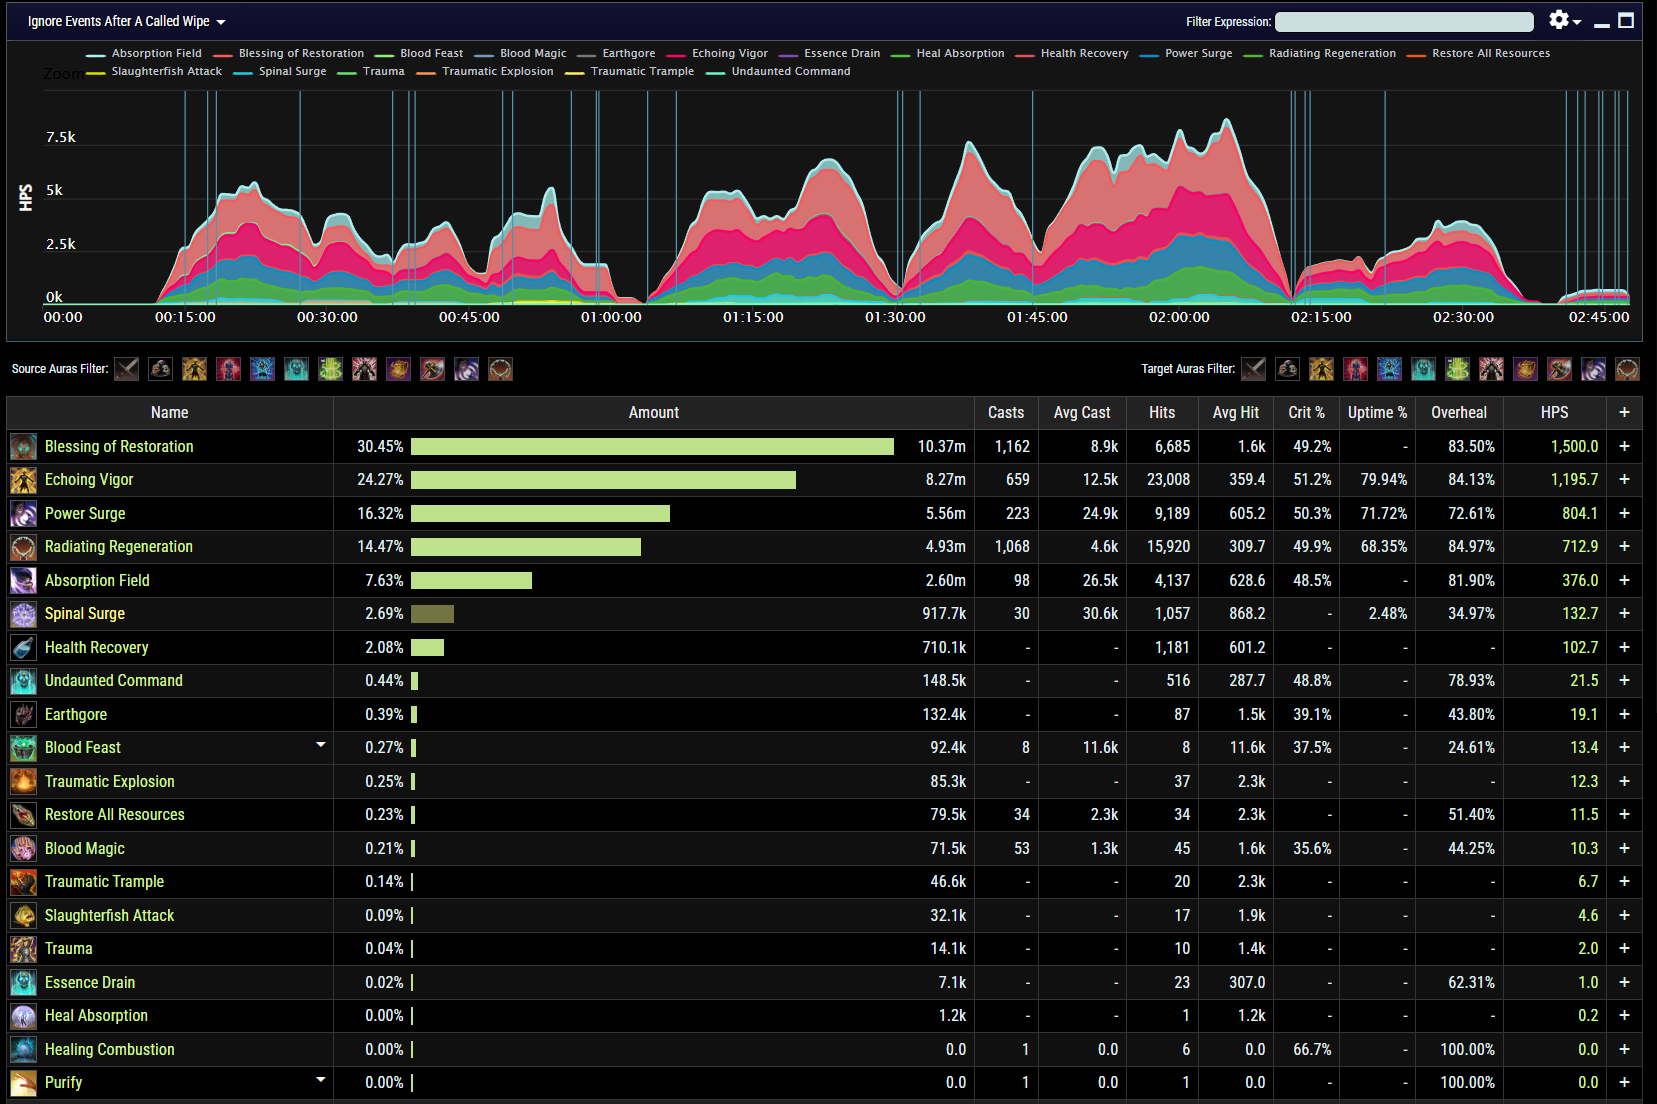Screen dimensions: 1657x1104
Task: Expand the Purify row arrow
Action: [x=321, y=1080]
